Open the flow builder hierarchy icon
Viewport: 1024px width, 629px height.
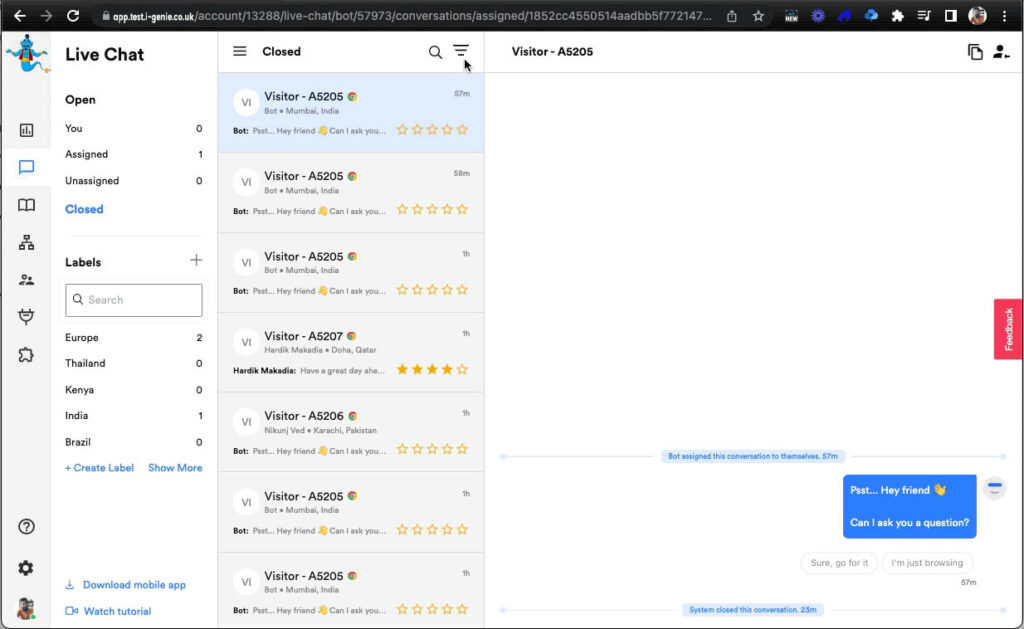point(27,243)
